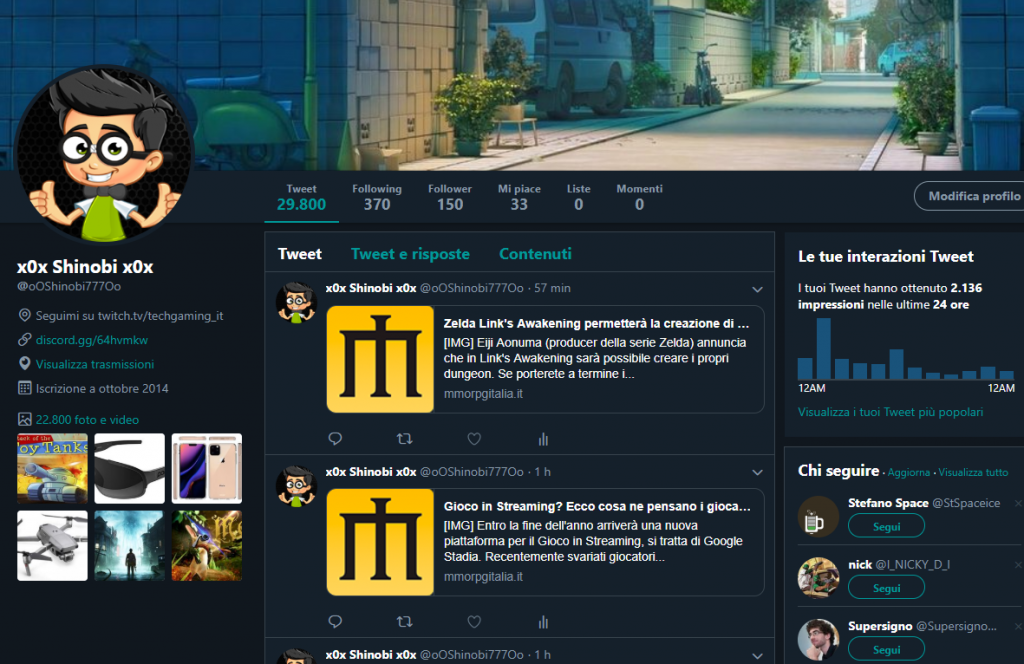Retweet the Gioco in Streaming tweet

[404, 622]
